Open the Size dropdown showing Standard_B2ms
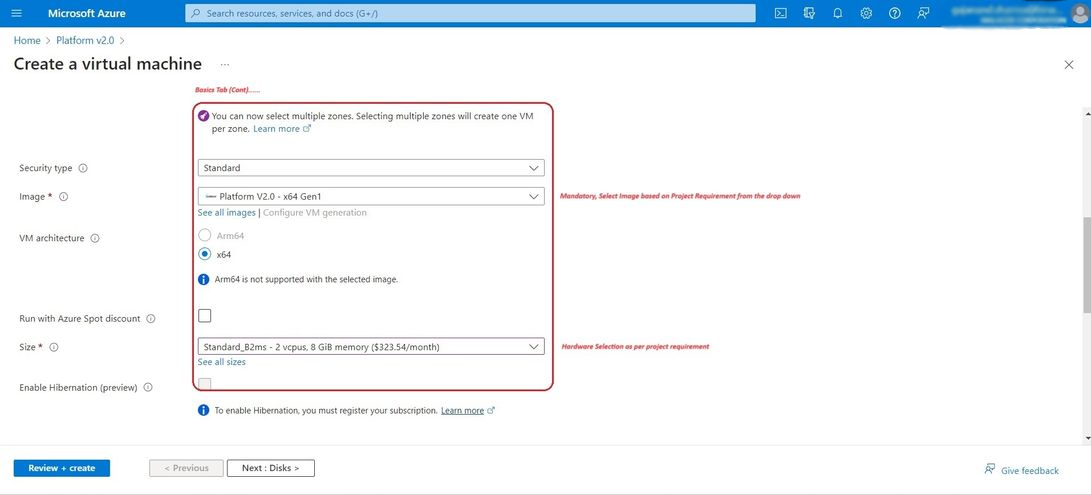The image size is (1091, 495). click(371, 347)
